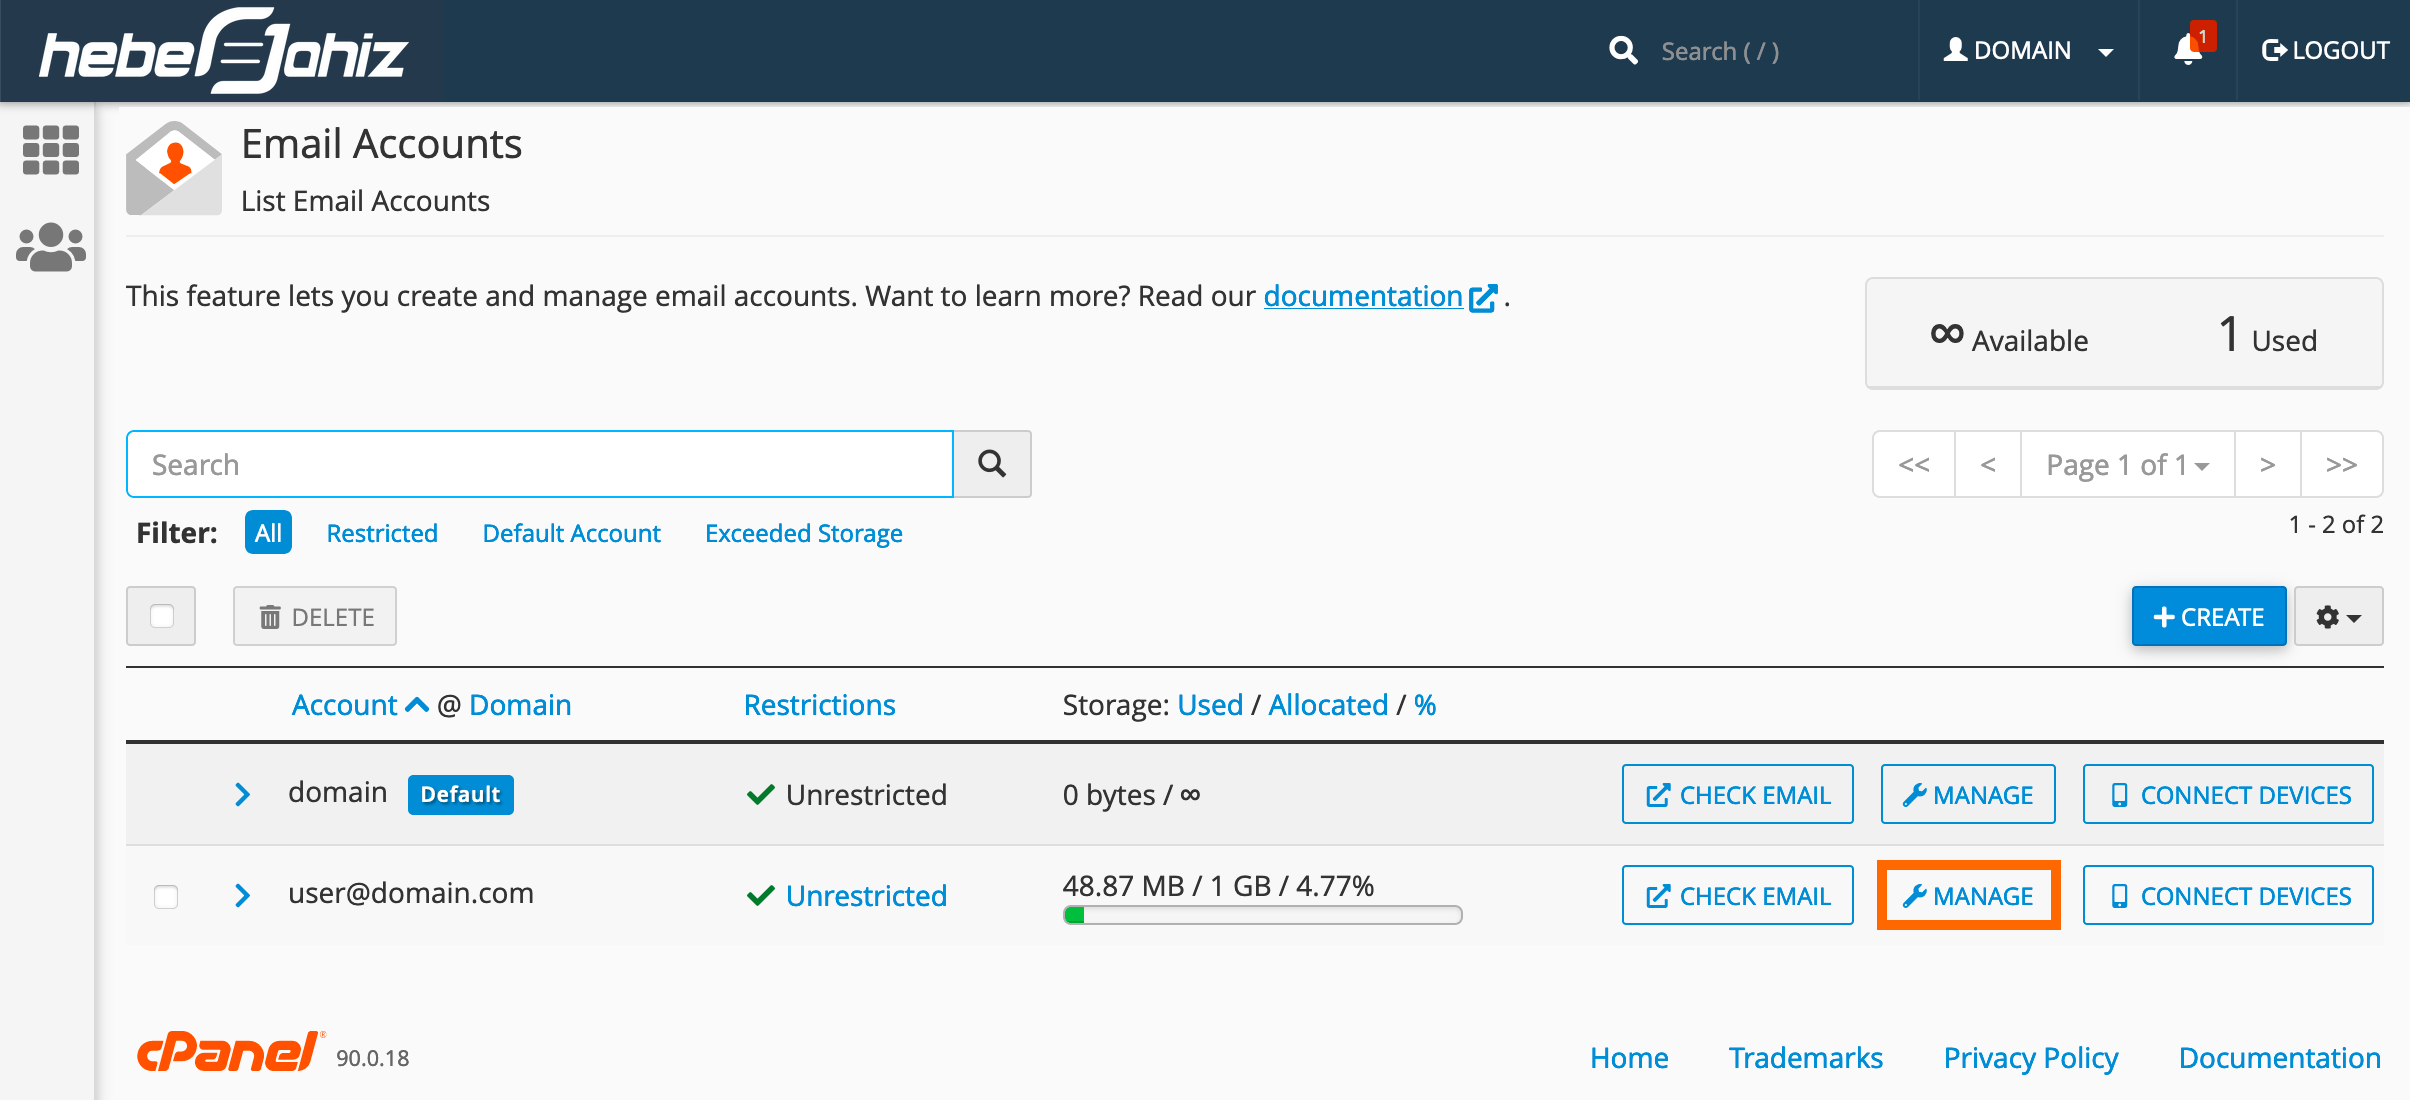Click the cPanel logo in footer
Image resolution: width=2410 pixels, height=1100 pixels.
tap(230, 1053)
